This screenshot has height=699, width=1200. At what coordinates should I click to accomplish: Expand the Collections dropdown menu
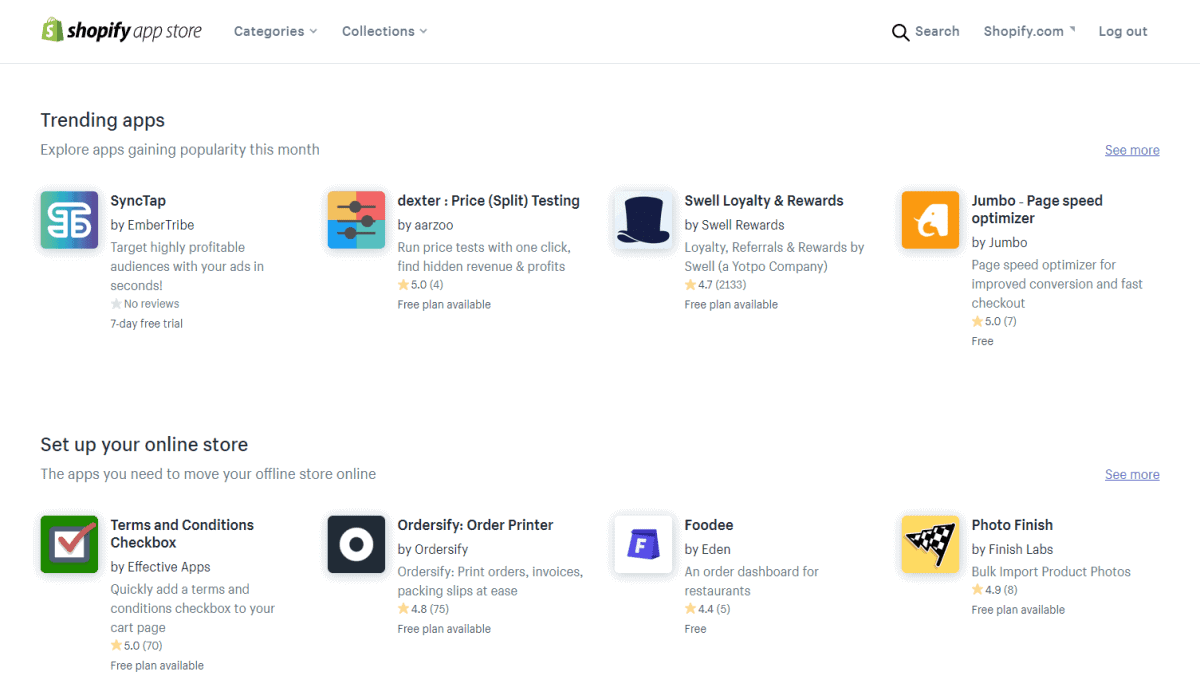point(384,31)
